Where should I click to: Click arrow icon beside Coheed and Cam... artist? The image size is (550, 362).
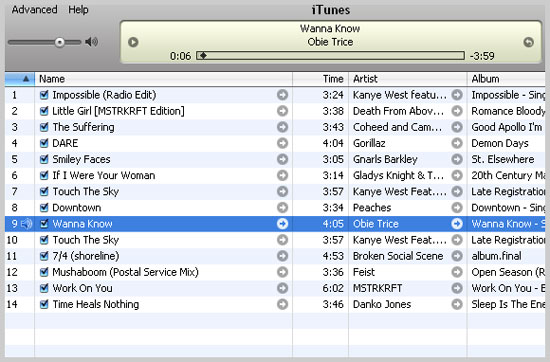[x=457, y=127]
